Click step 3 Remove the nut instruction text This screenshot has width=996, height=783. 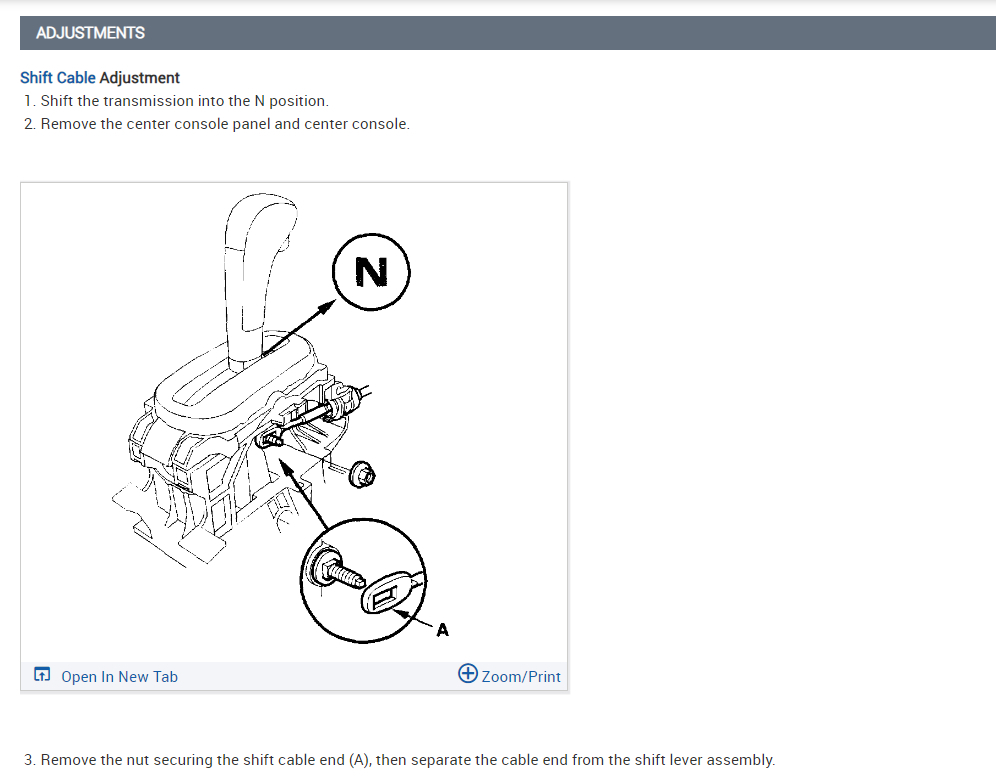click(x=400, y=760)
